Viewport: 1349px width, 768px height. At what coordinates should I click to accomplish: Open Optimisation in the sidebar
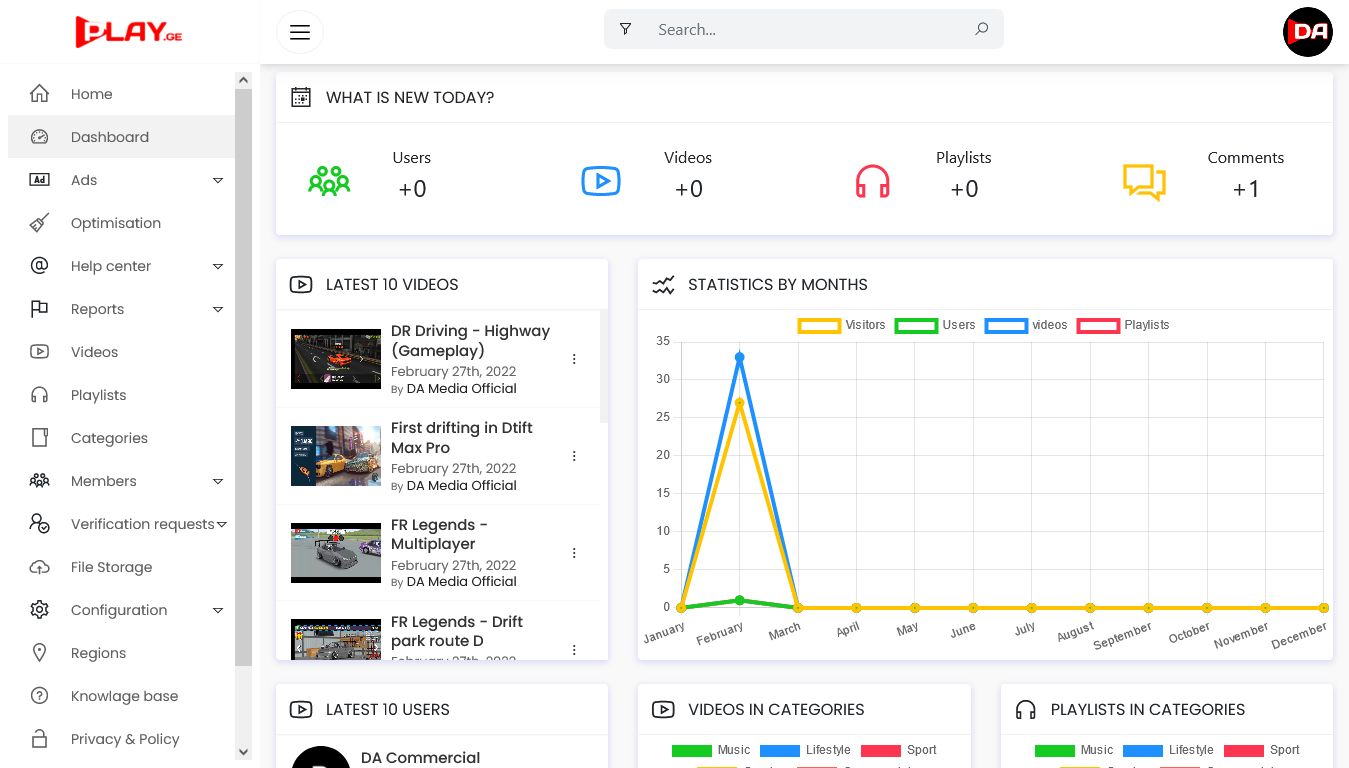pos(115,223)
